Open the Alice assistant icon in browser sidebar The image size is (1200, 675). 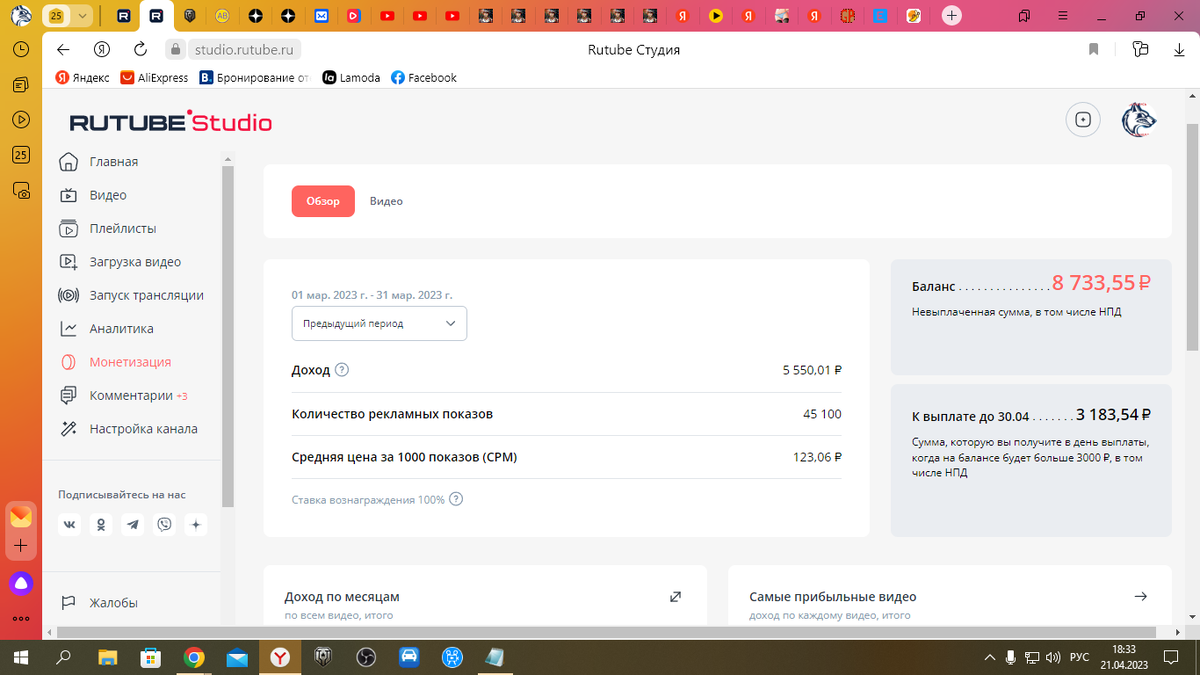[21, 583]
